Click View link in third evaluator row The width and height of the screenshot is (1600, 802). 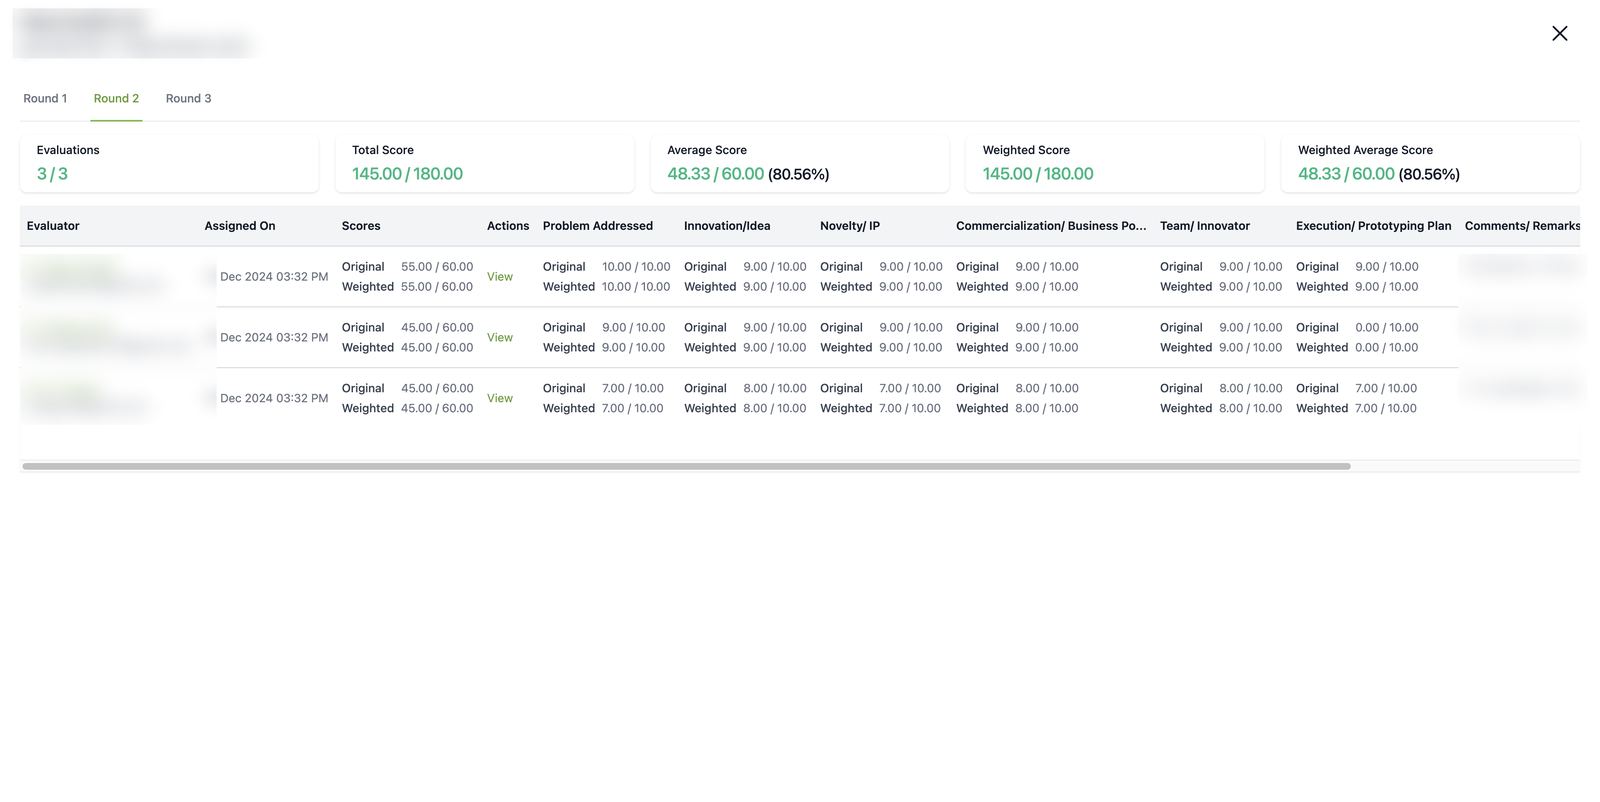(x=500, y=398)
